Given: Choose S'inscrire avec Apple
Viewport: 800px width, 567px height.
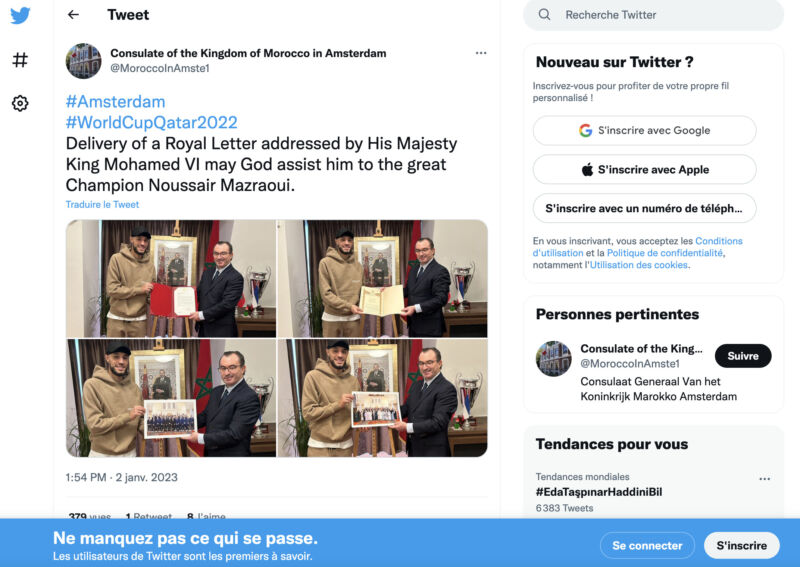Looking at the screenshot, I should coord(644,169).
